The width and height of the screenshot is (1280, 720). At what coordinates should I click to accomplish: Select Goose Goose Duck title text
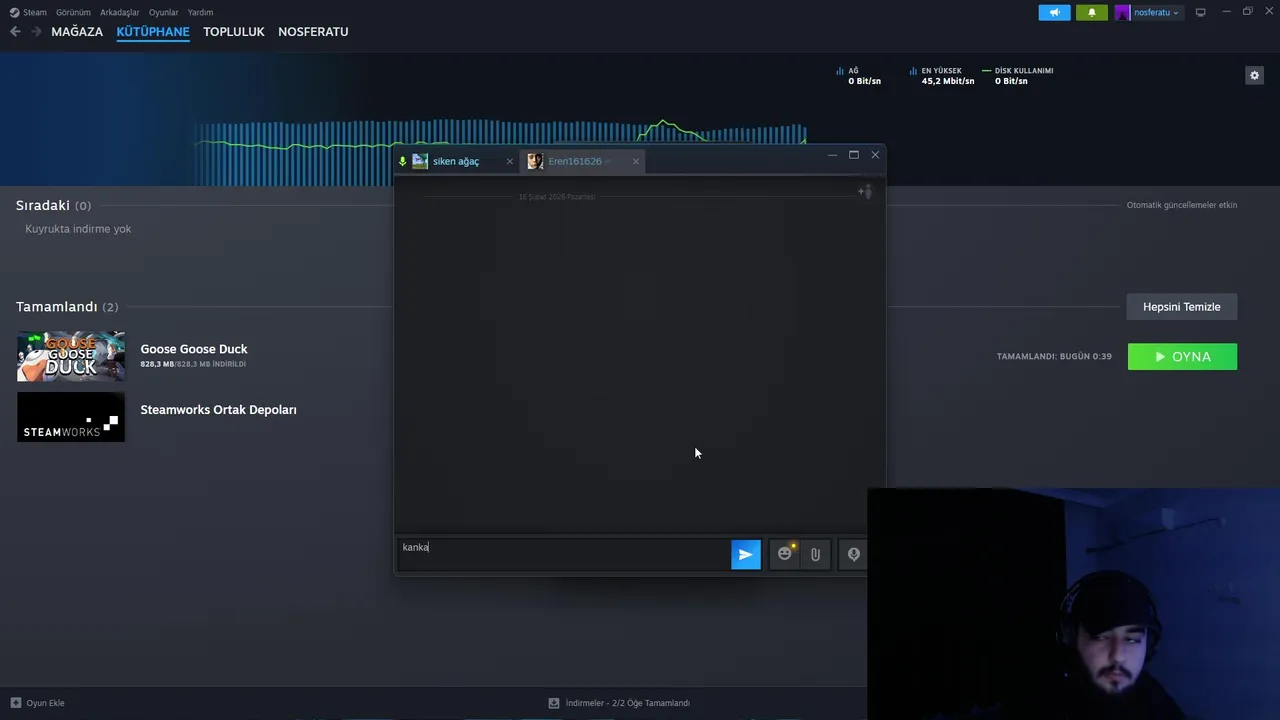pos(194,349)
